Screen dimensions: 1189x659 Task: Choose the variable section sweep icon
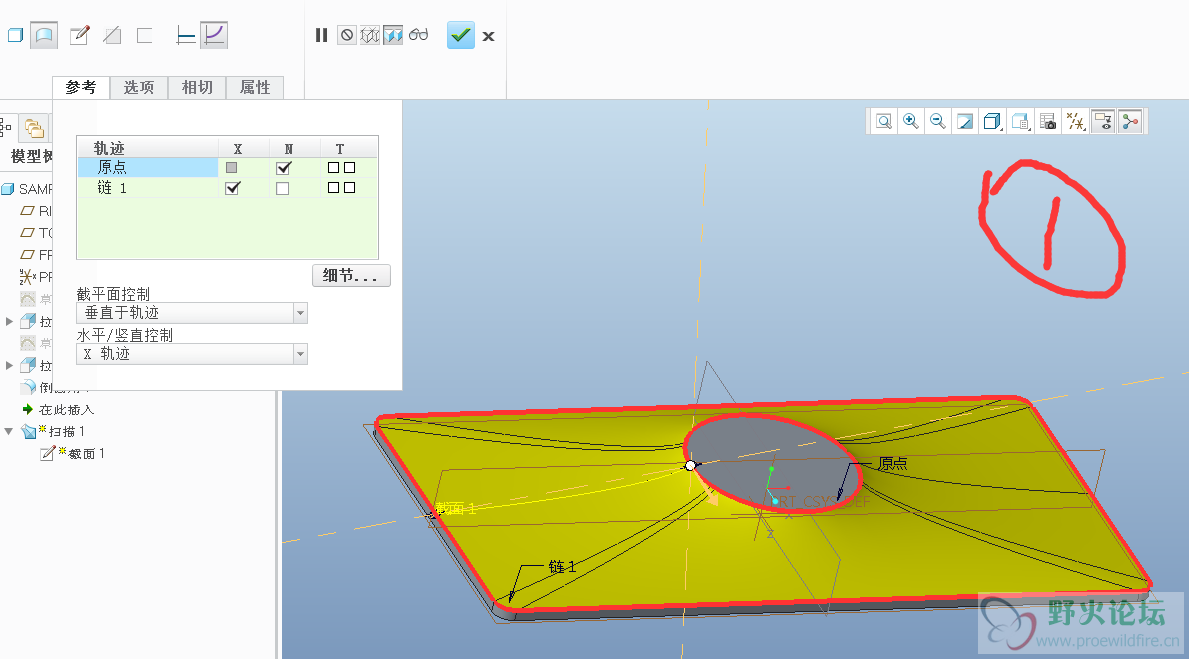214,35
